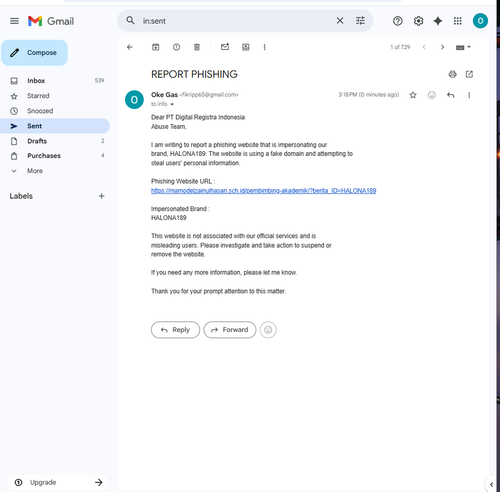500x492 pixels.
Task: Click the Oke Gas sender avatar
Action: coord(134,100)
